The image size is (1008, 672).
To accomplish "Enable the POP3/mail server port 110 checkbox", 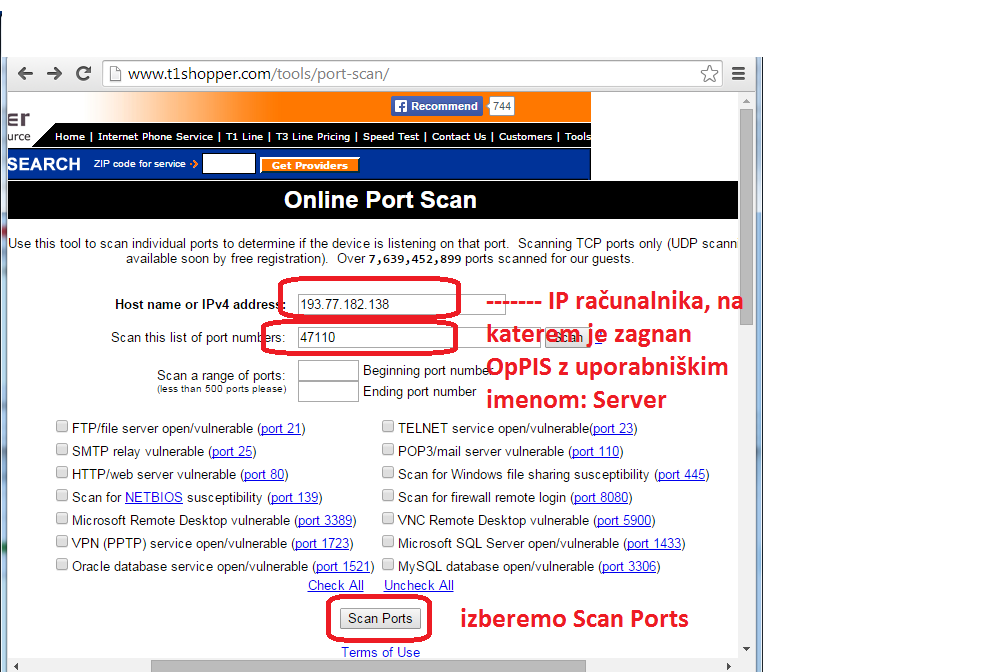I will [388, 449].
